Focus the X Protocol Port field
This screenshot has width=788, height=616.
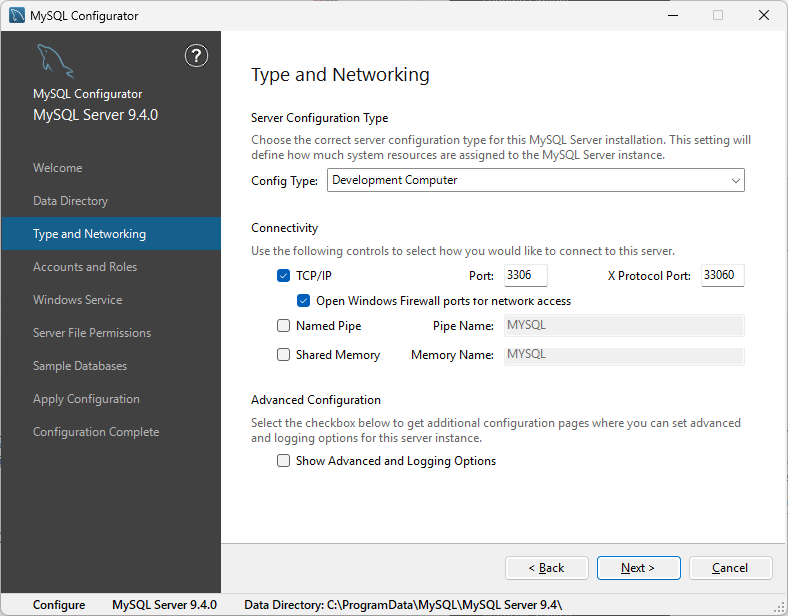click(722, 275)
